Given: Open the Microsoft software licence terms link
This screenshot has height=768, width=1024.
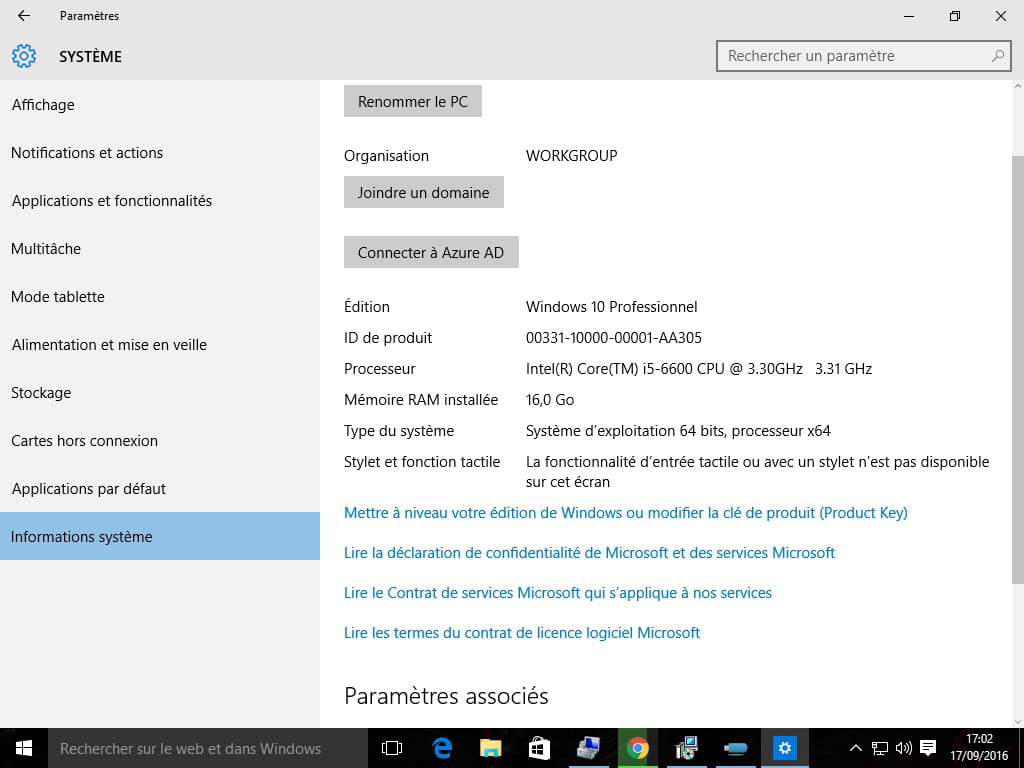Looking at the screenshot, I should [x=522, y=632].
